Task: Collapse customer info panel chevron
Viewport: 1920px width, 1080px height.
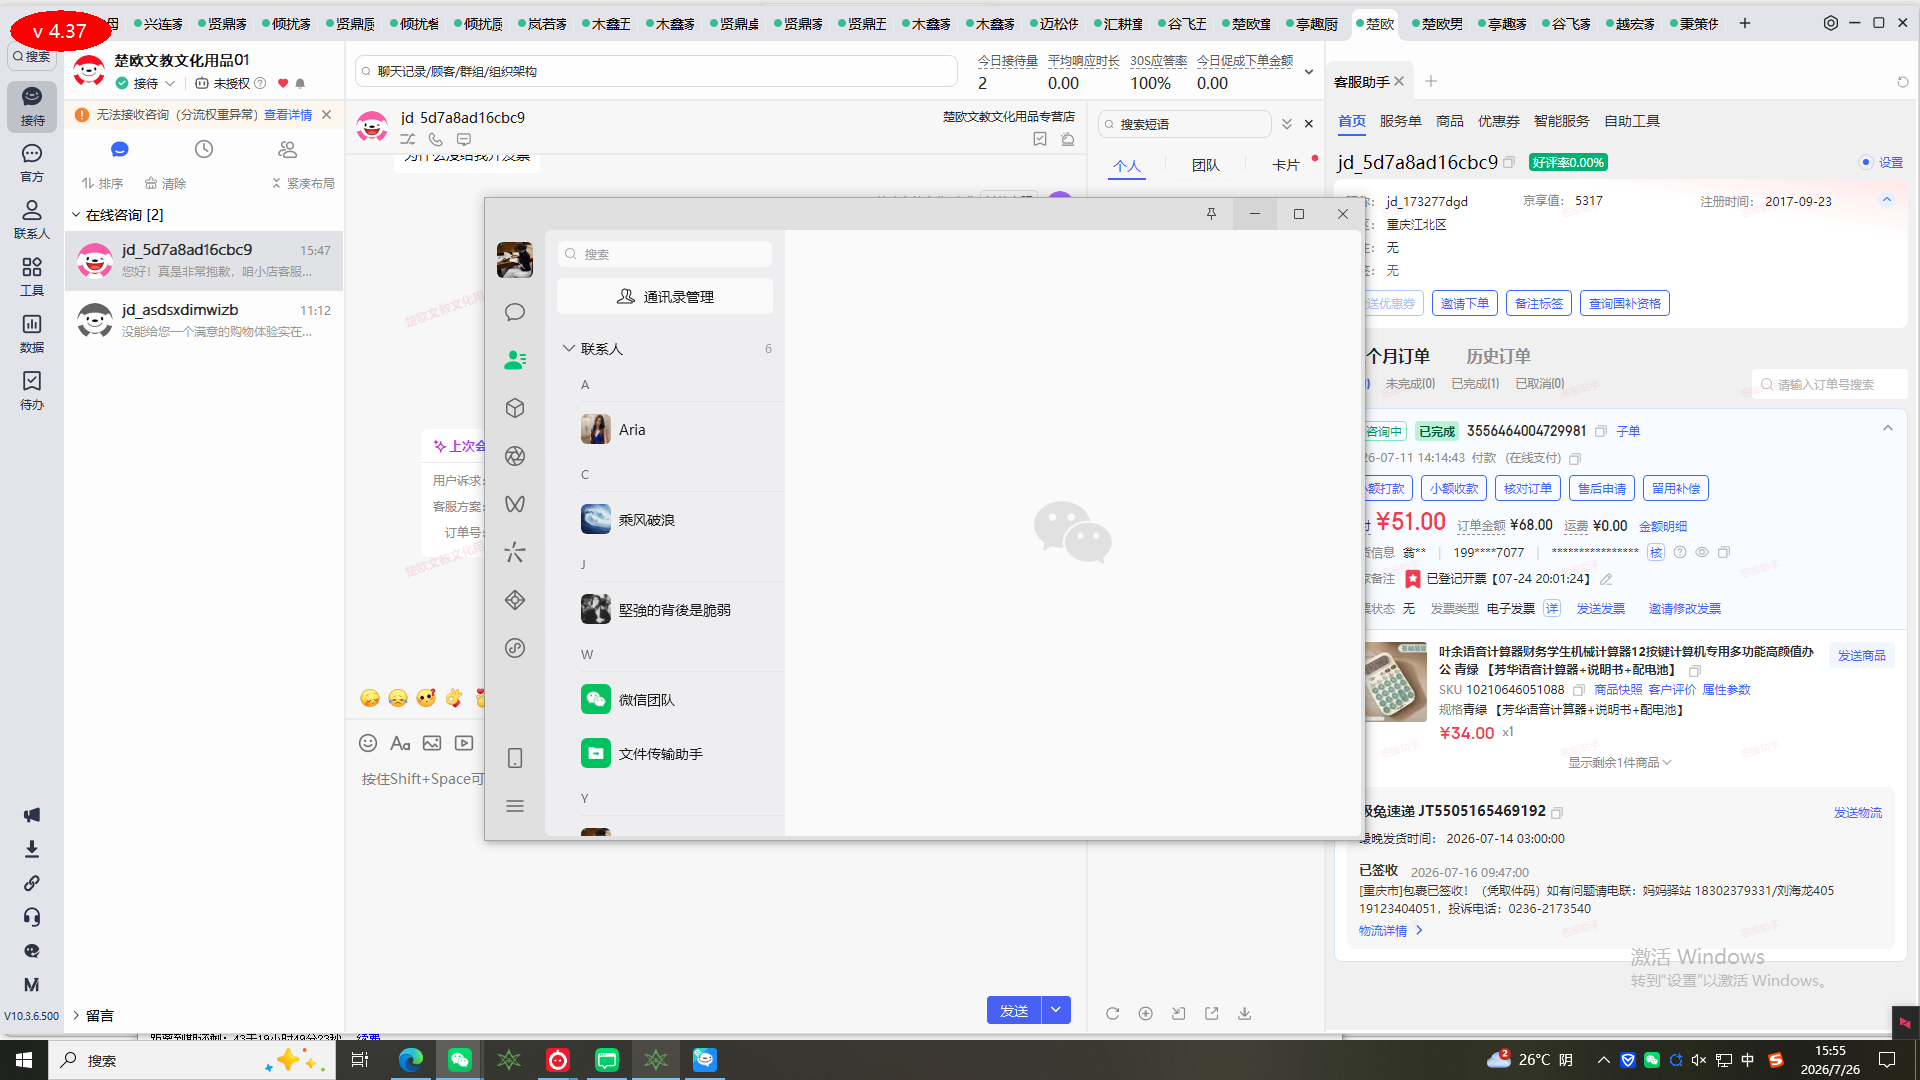Action: [1887, 200]
